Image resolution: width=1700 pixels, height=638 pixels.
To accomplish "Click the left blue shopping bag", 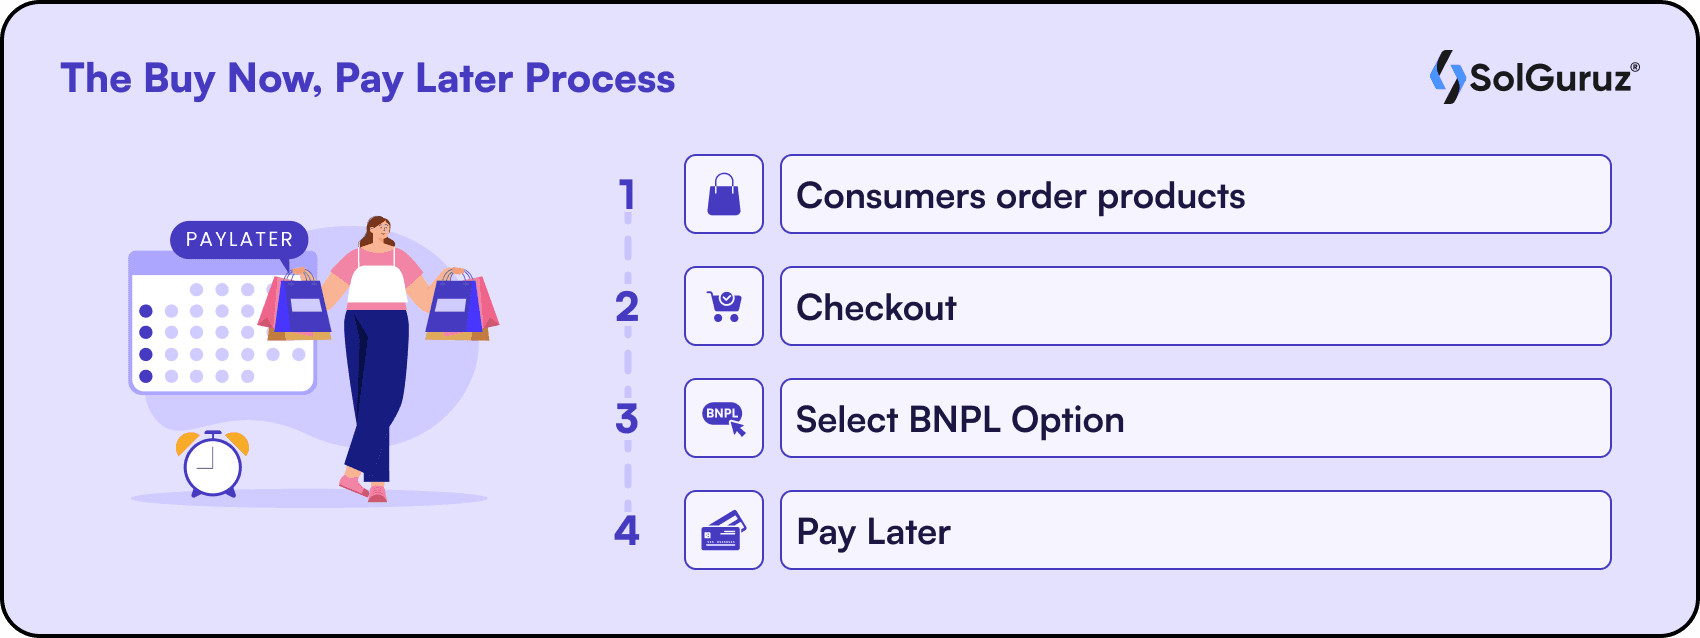I will (302, 306).
